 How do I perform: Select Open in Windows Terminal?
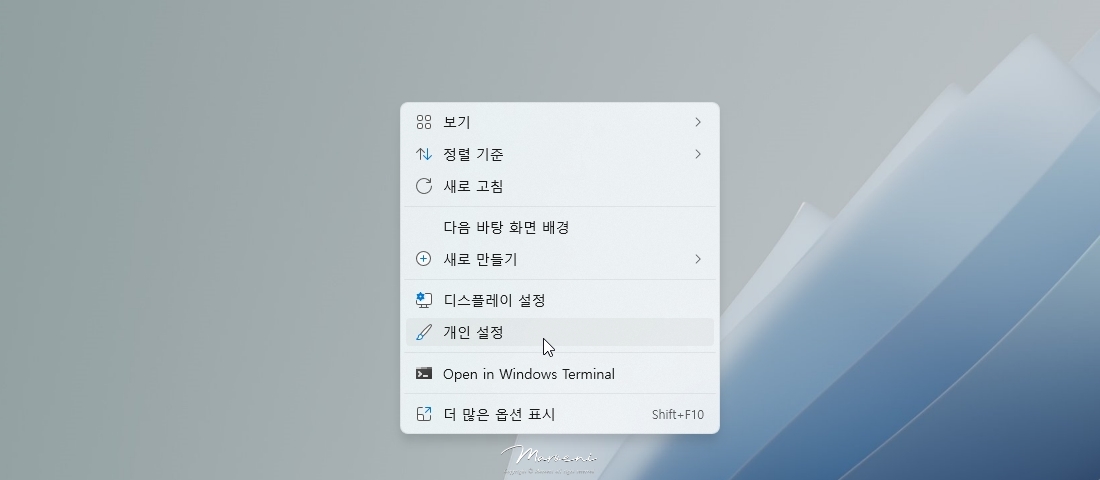[560, 373]
